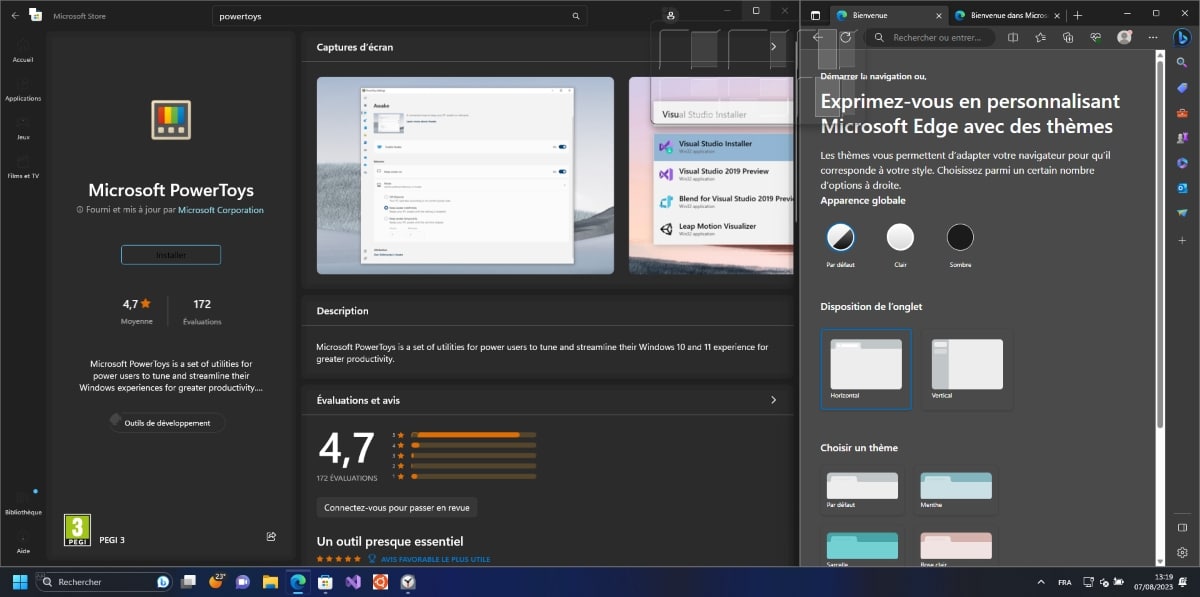The width and height of the screenshot is (1200, 597).
Task: Reload the Edge page
Action: pos(846,37)
